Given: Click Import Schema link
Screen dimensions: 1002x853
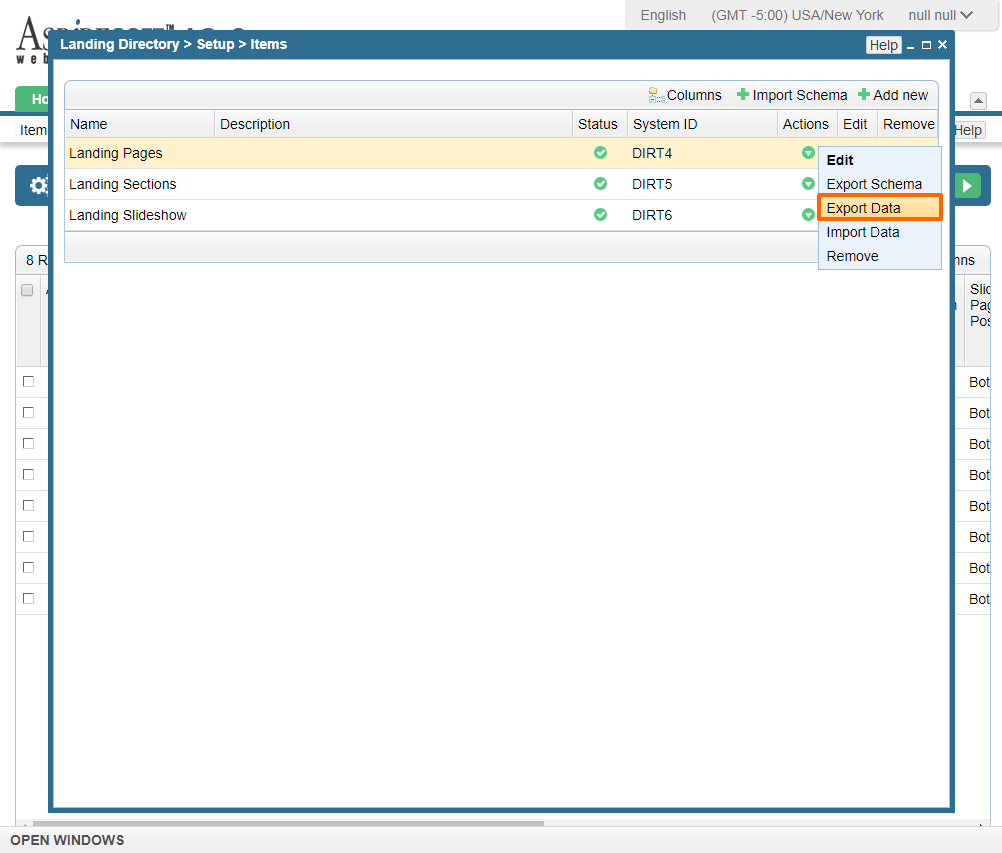Looking at the screenshot, I should 792,95.
